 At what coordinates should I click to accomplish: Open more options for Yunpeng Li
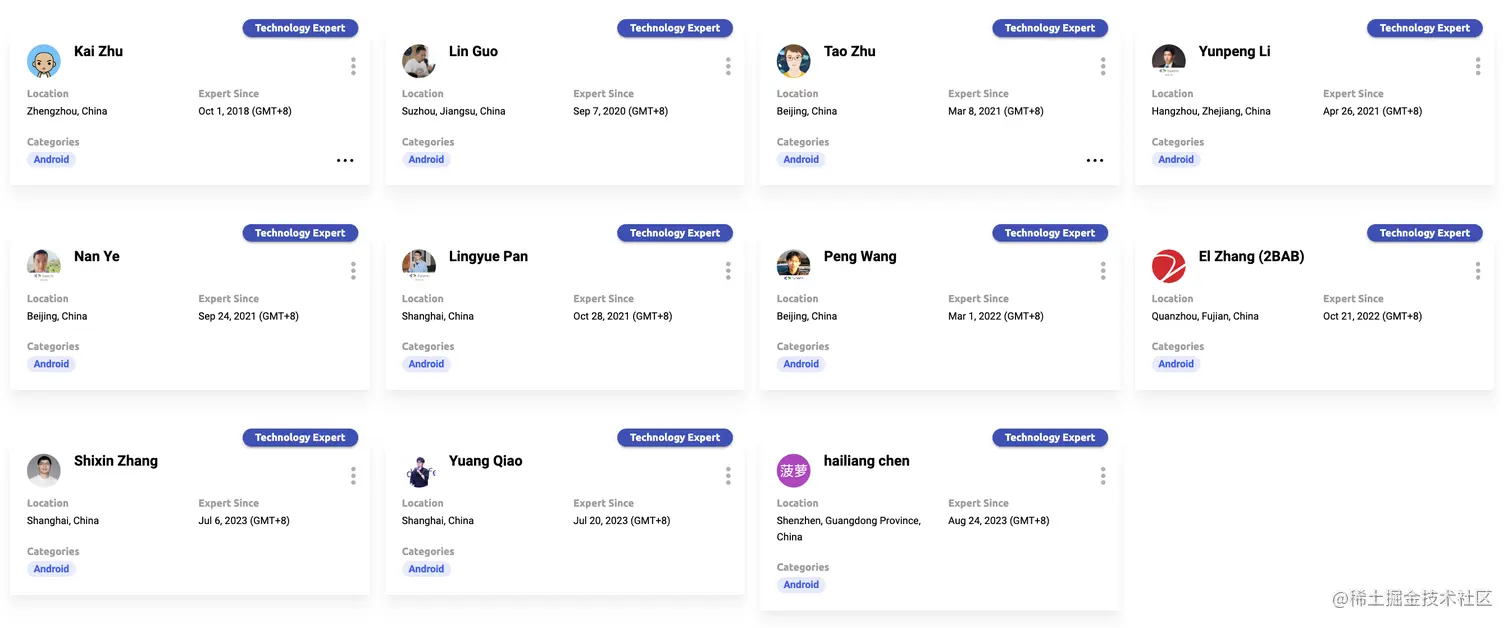pos(1478,66)
